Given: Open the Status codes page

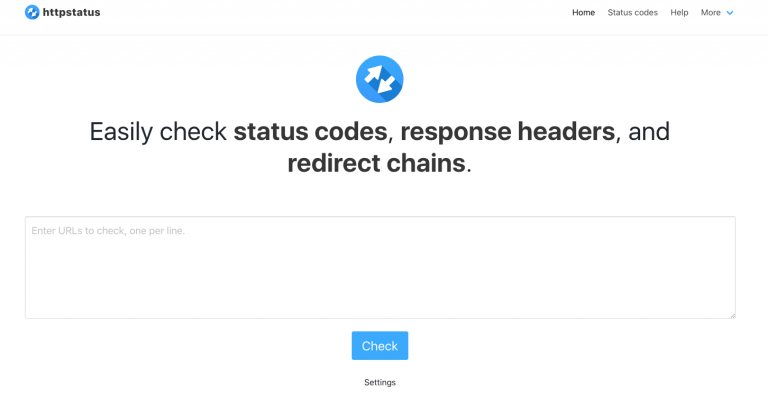Looking at the screenshot, I should 632,13.
